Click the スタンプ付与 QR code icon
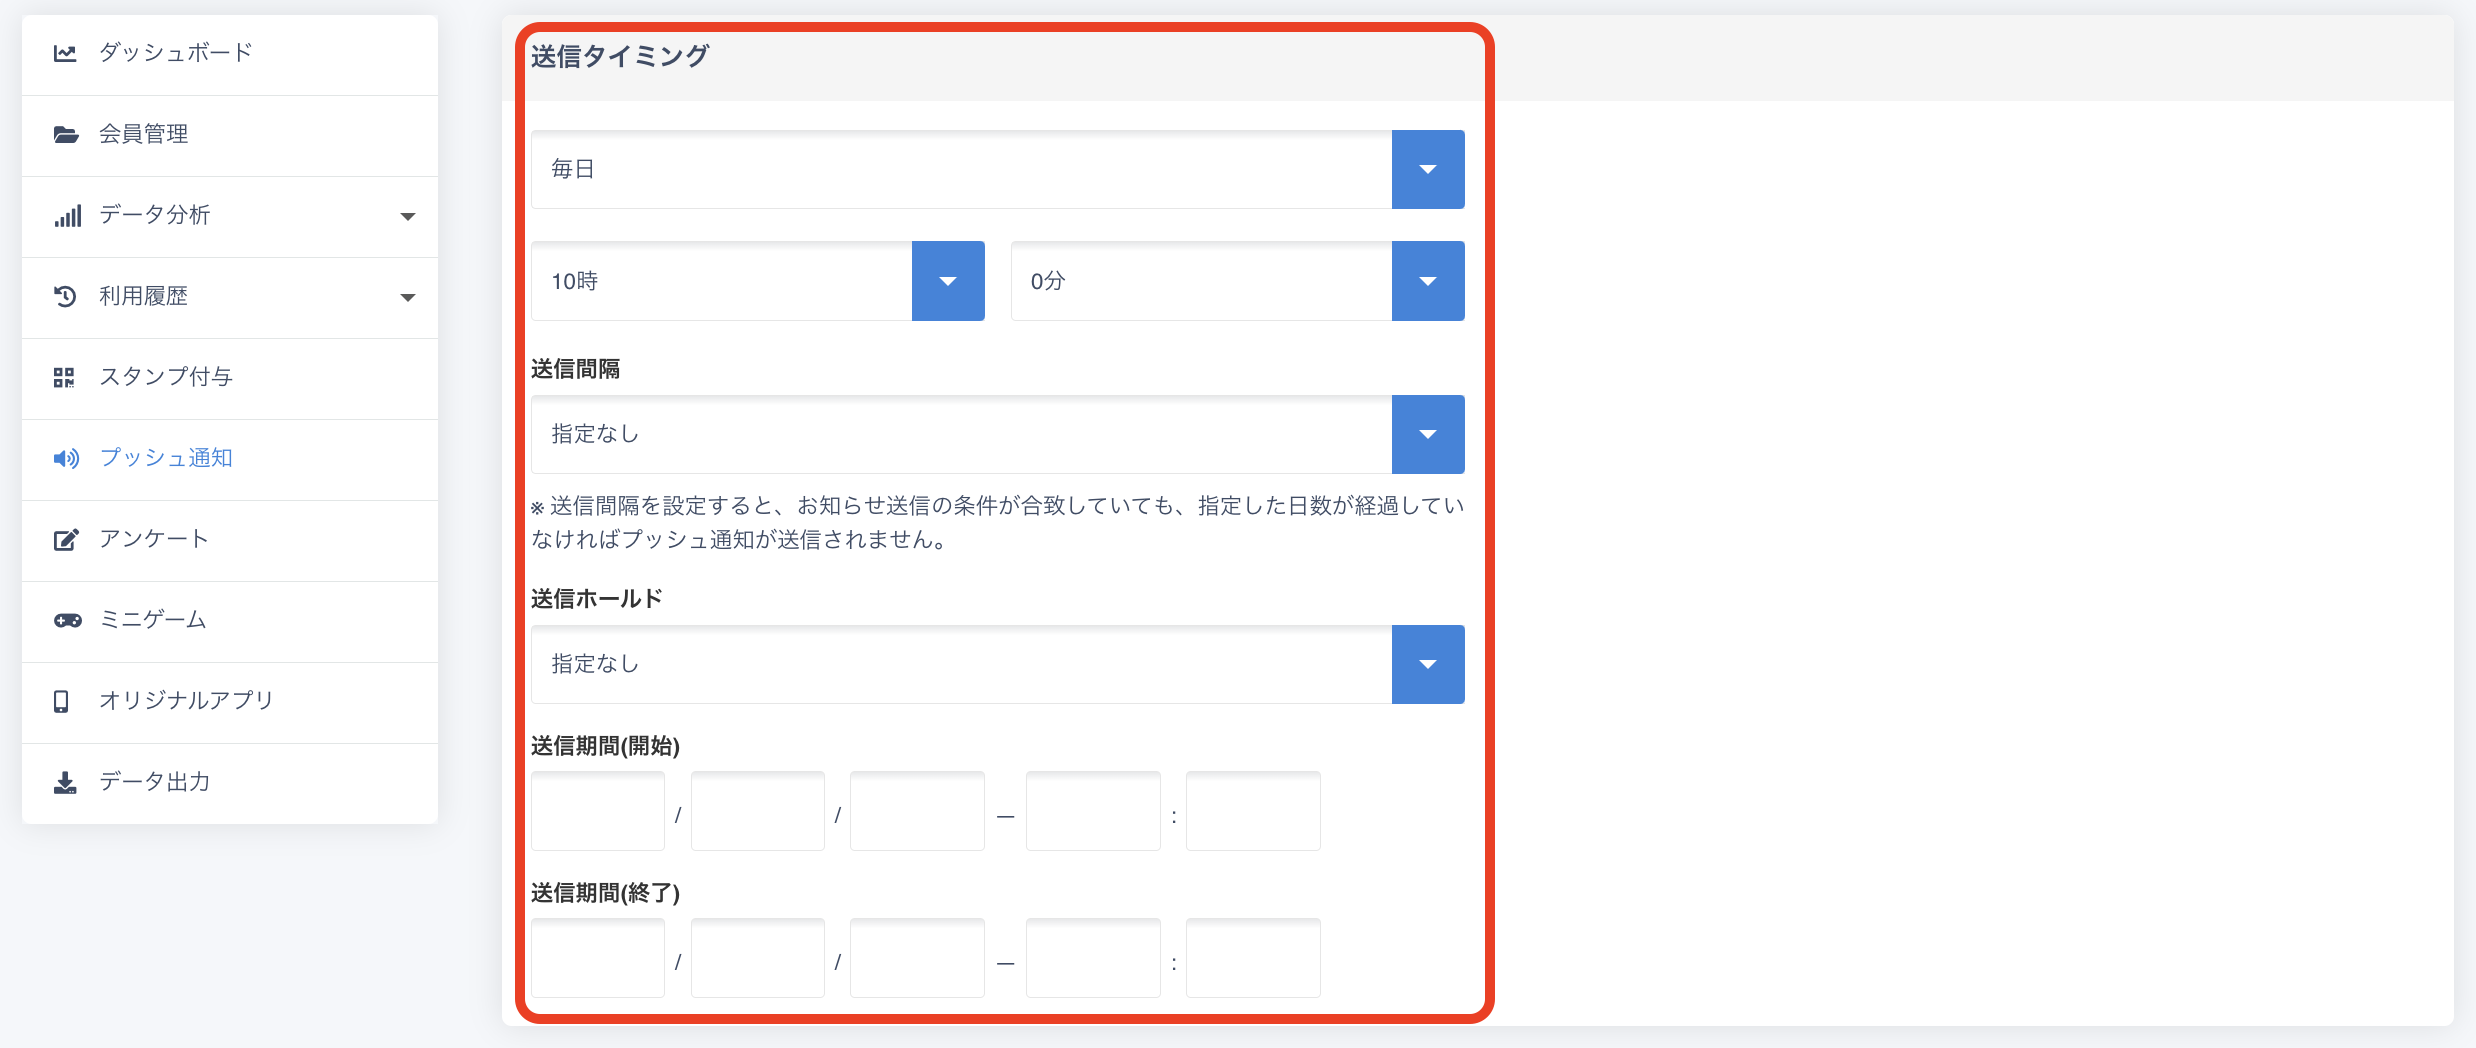 pos(64,377)
